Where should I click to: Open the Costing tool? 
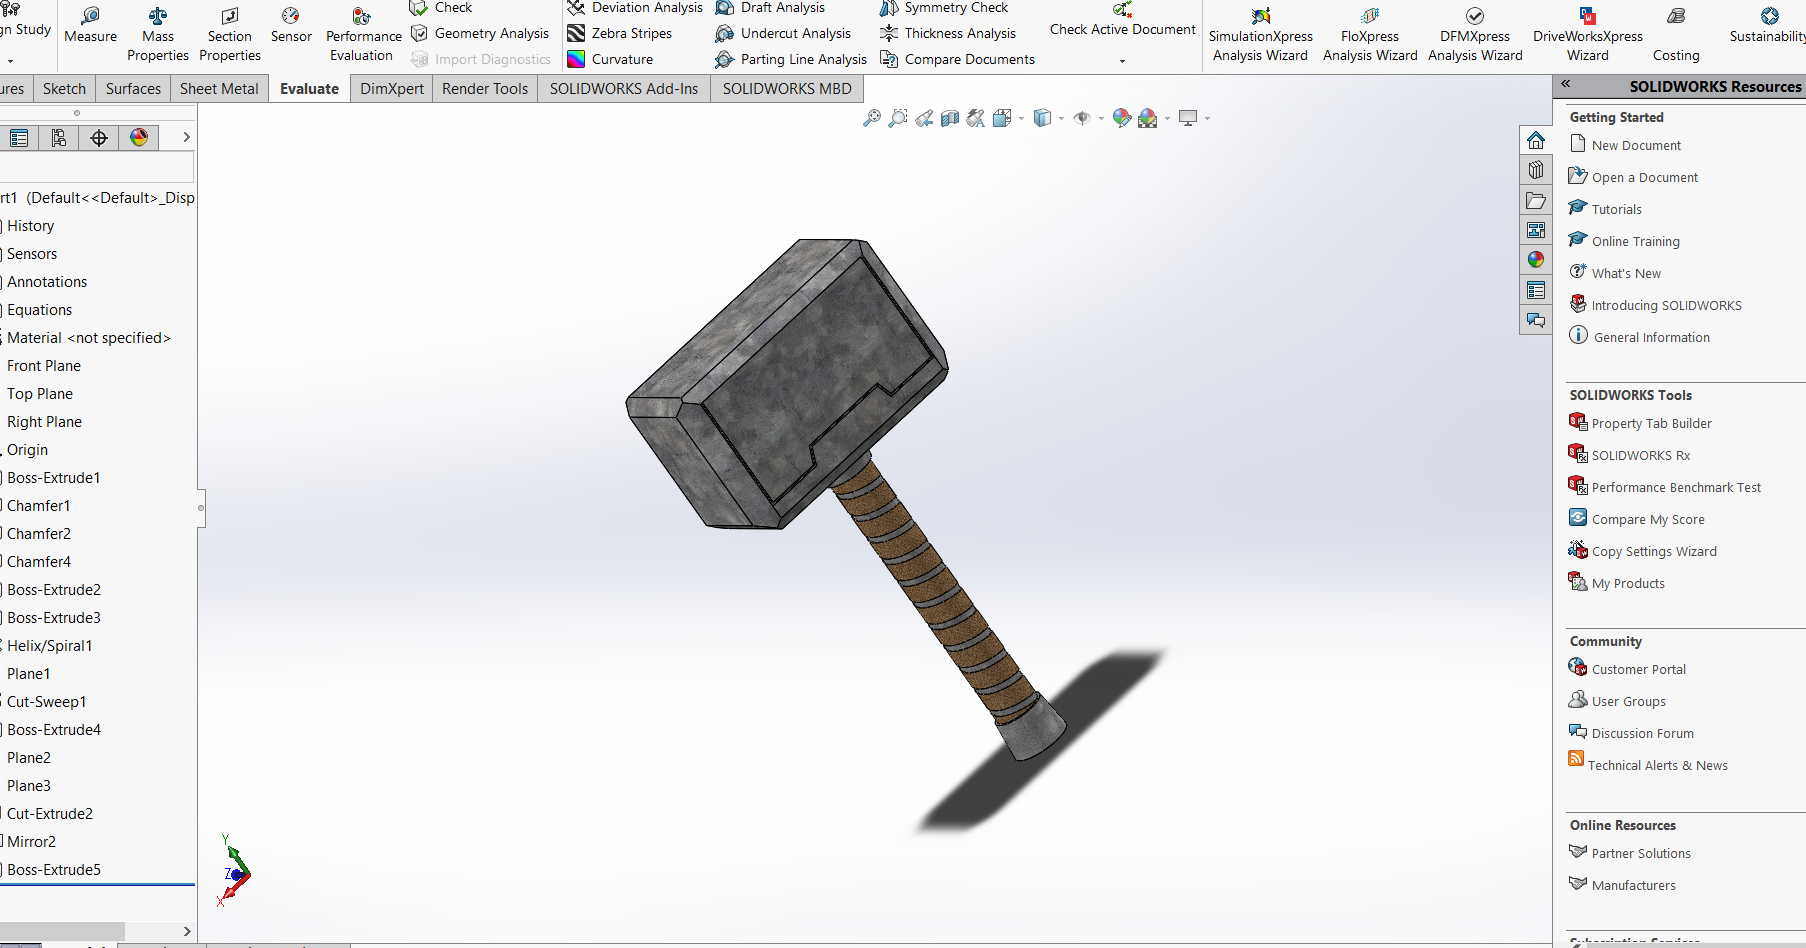(1676, 34)
